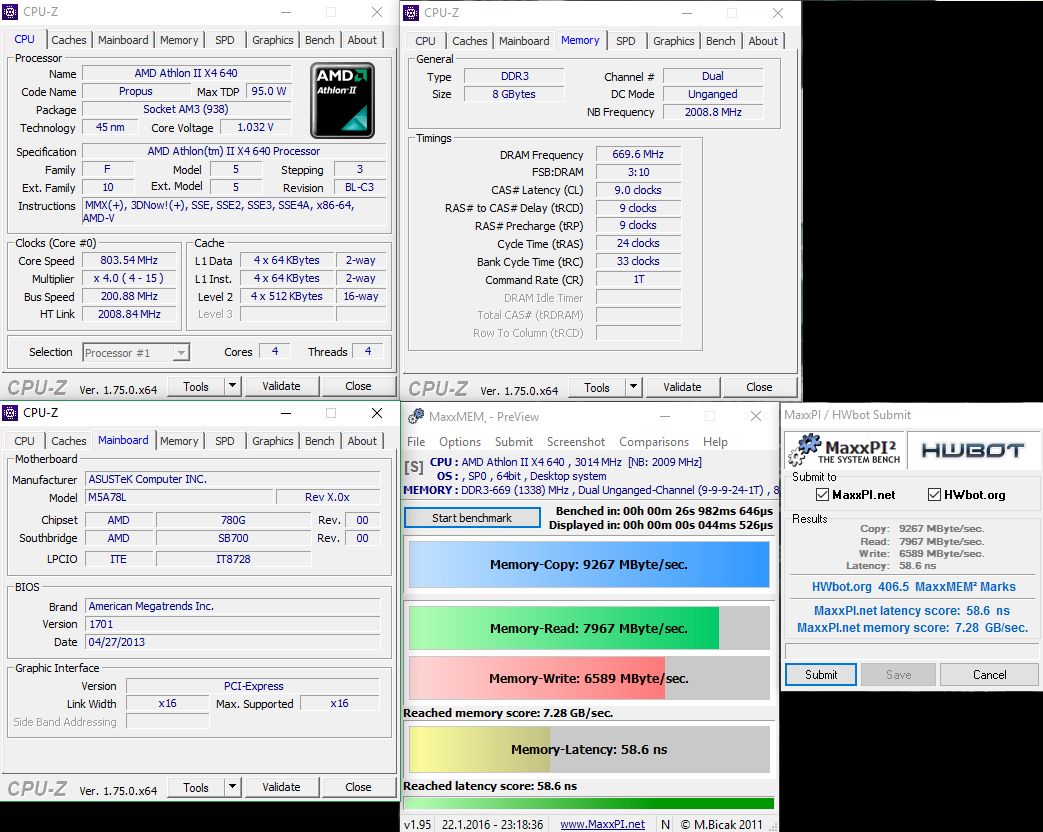Click the Multiplier x 4.0 value
1043x832 pixels.
[x=129, y=279]
